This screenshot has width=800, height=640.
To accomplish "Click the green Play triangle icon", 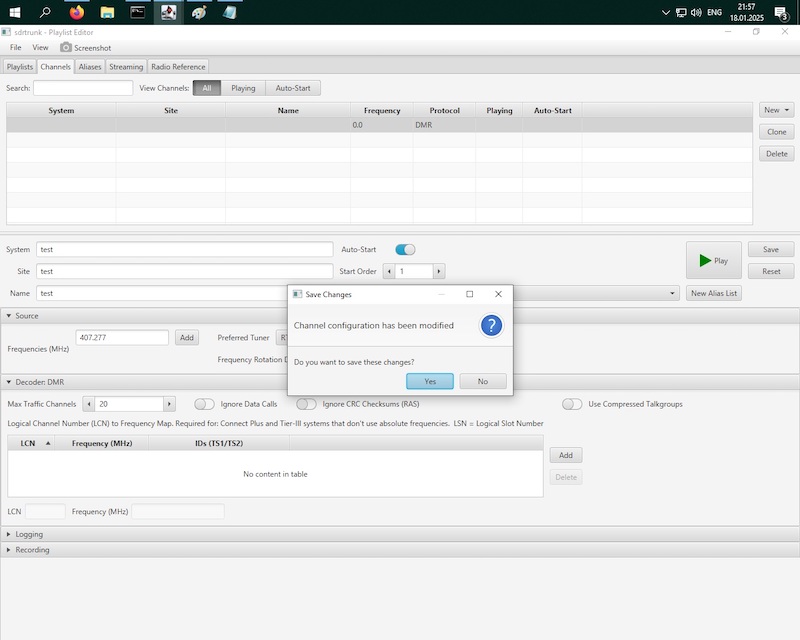I will [x=705, y=261].
